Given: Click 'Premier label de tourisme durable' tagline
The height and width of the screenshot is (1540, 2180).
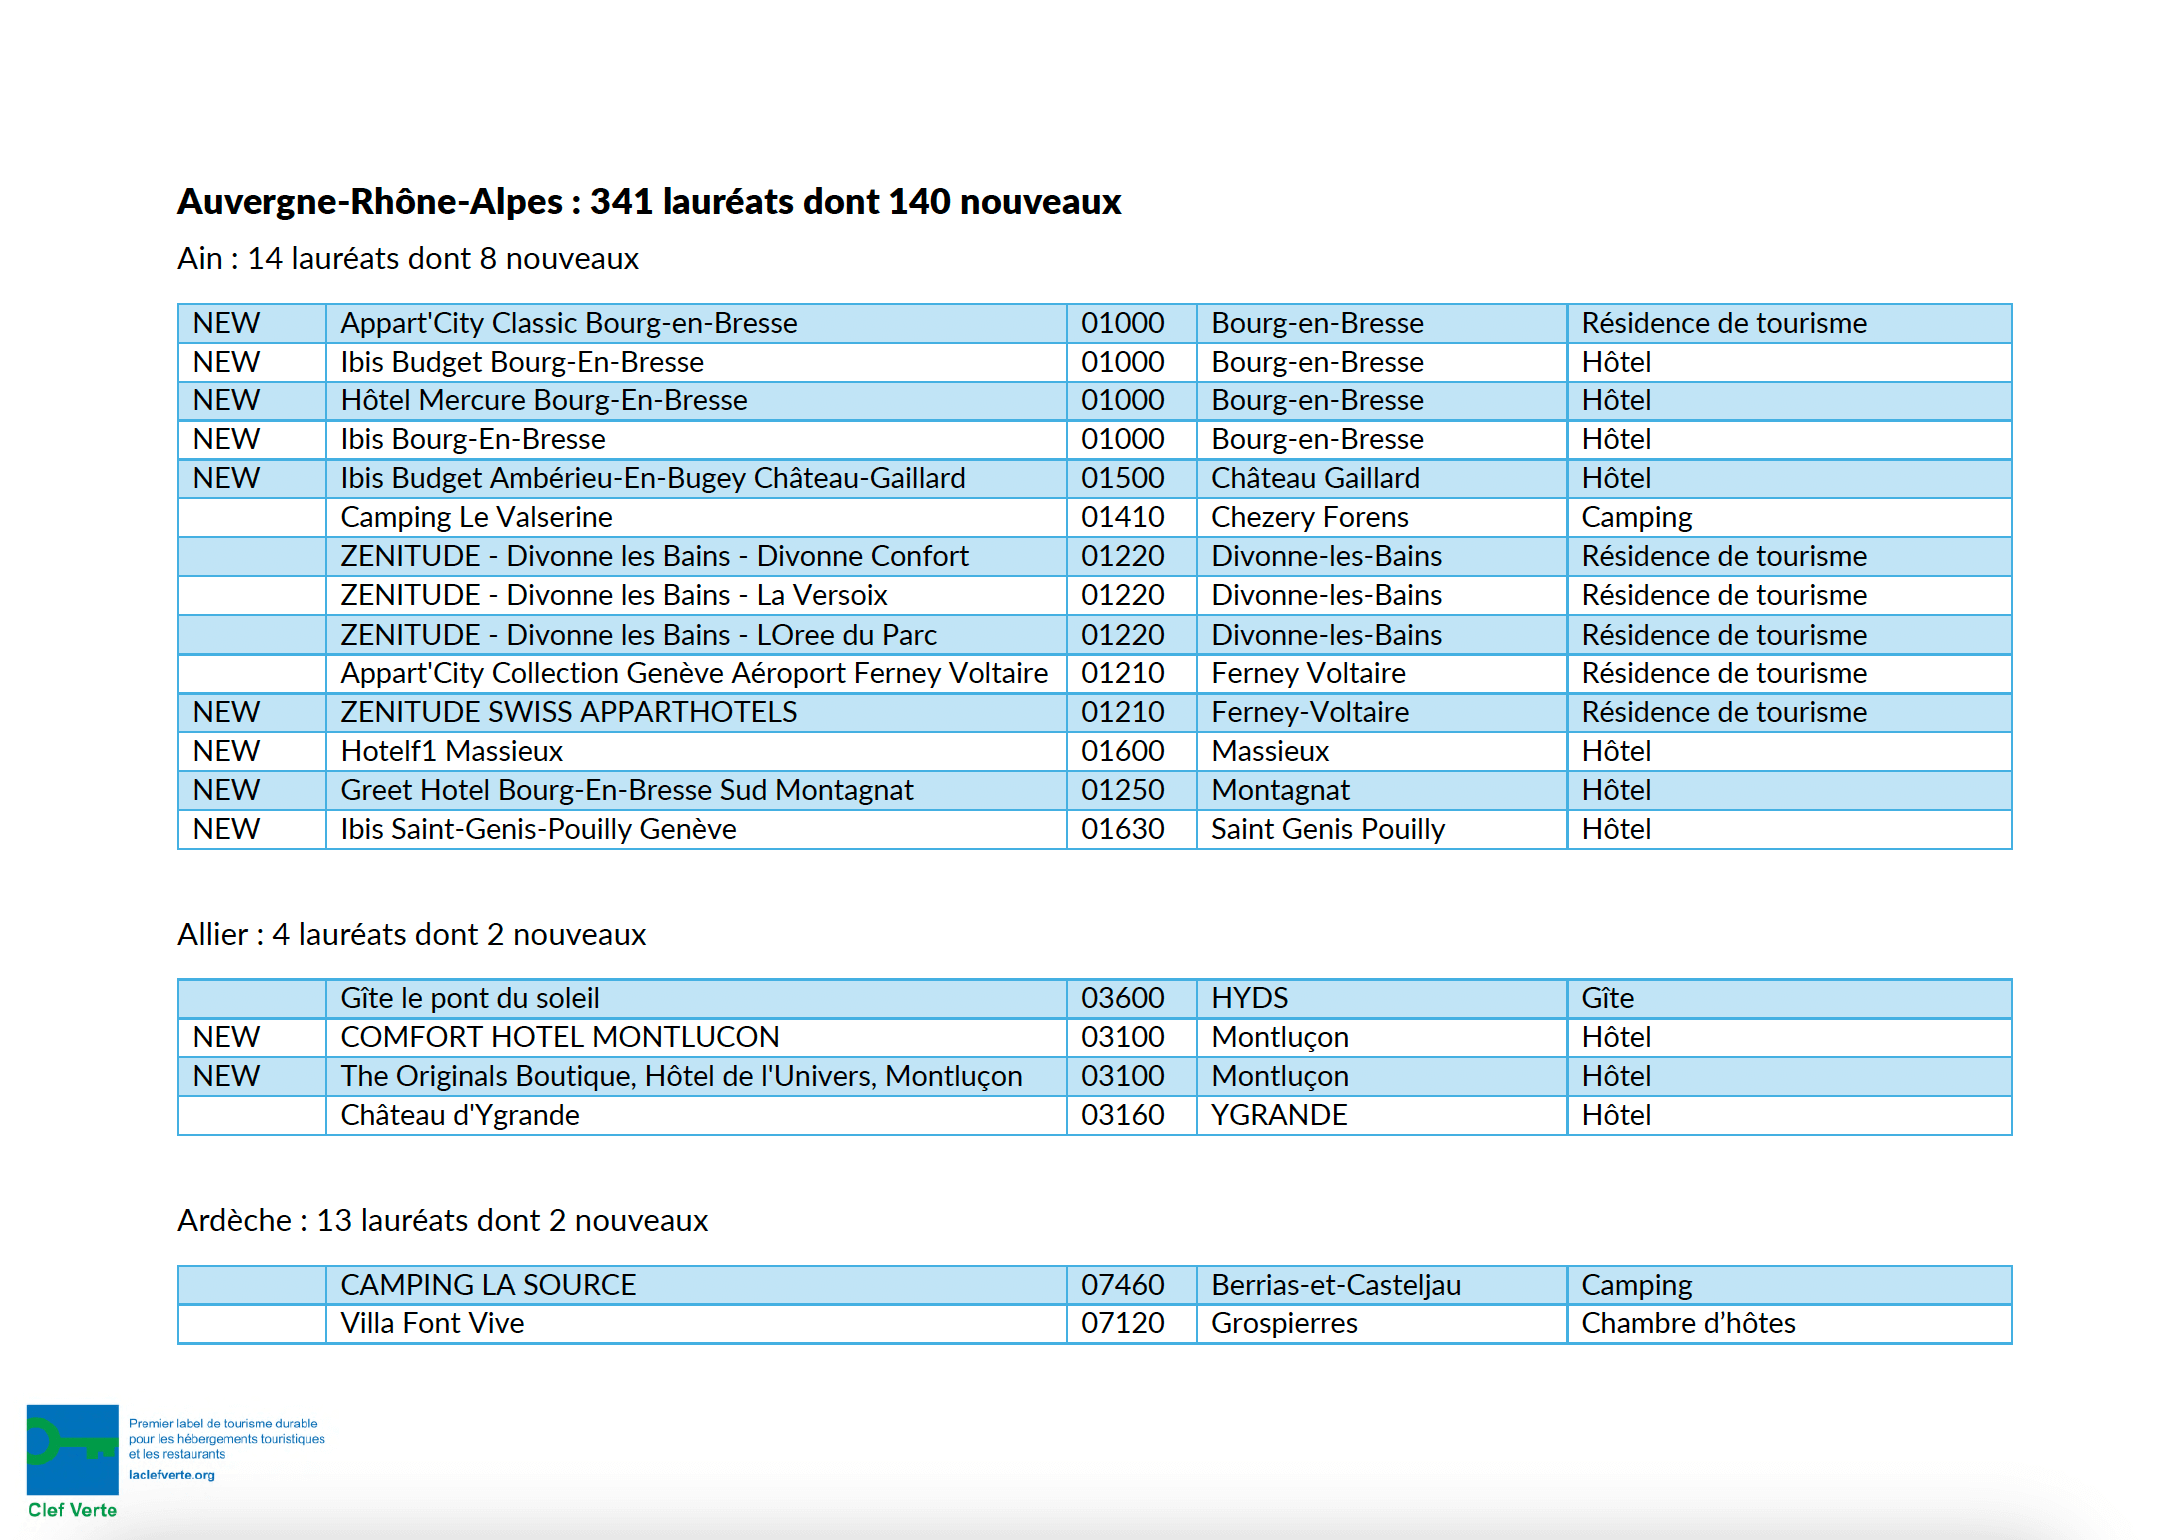Looking at the screenshot, I should click(x=223, y=1424).
